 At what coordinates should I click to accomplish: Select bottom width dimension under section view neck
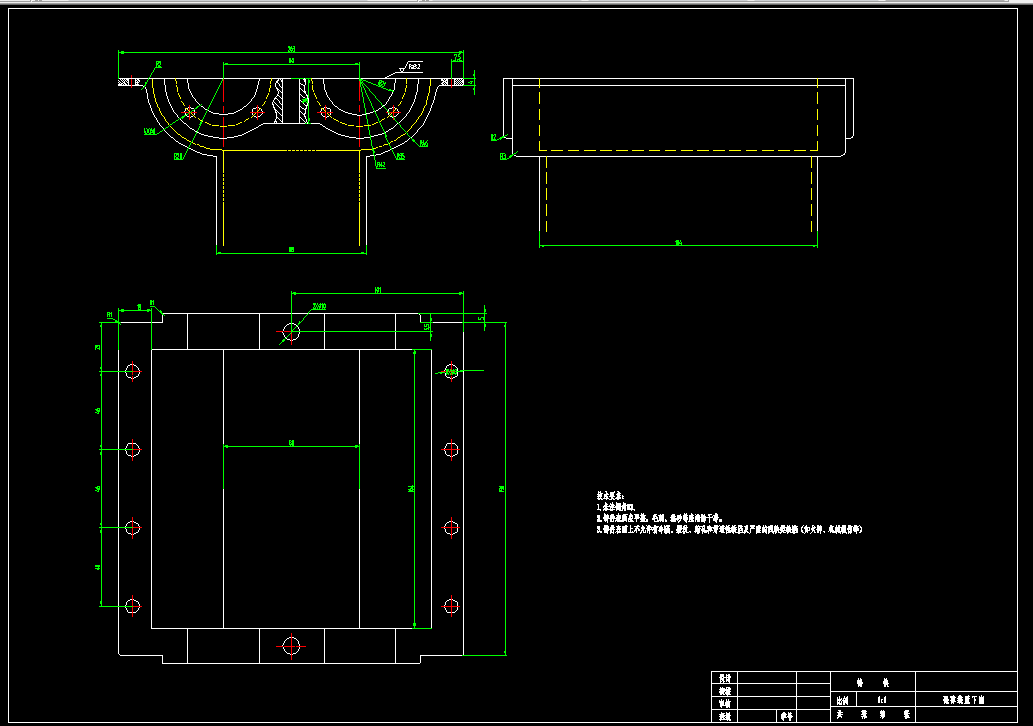291,250
